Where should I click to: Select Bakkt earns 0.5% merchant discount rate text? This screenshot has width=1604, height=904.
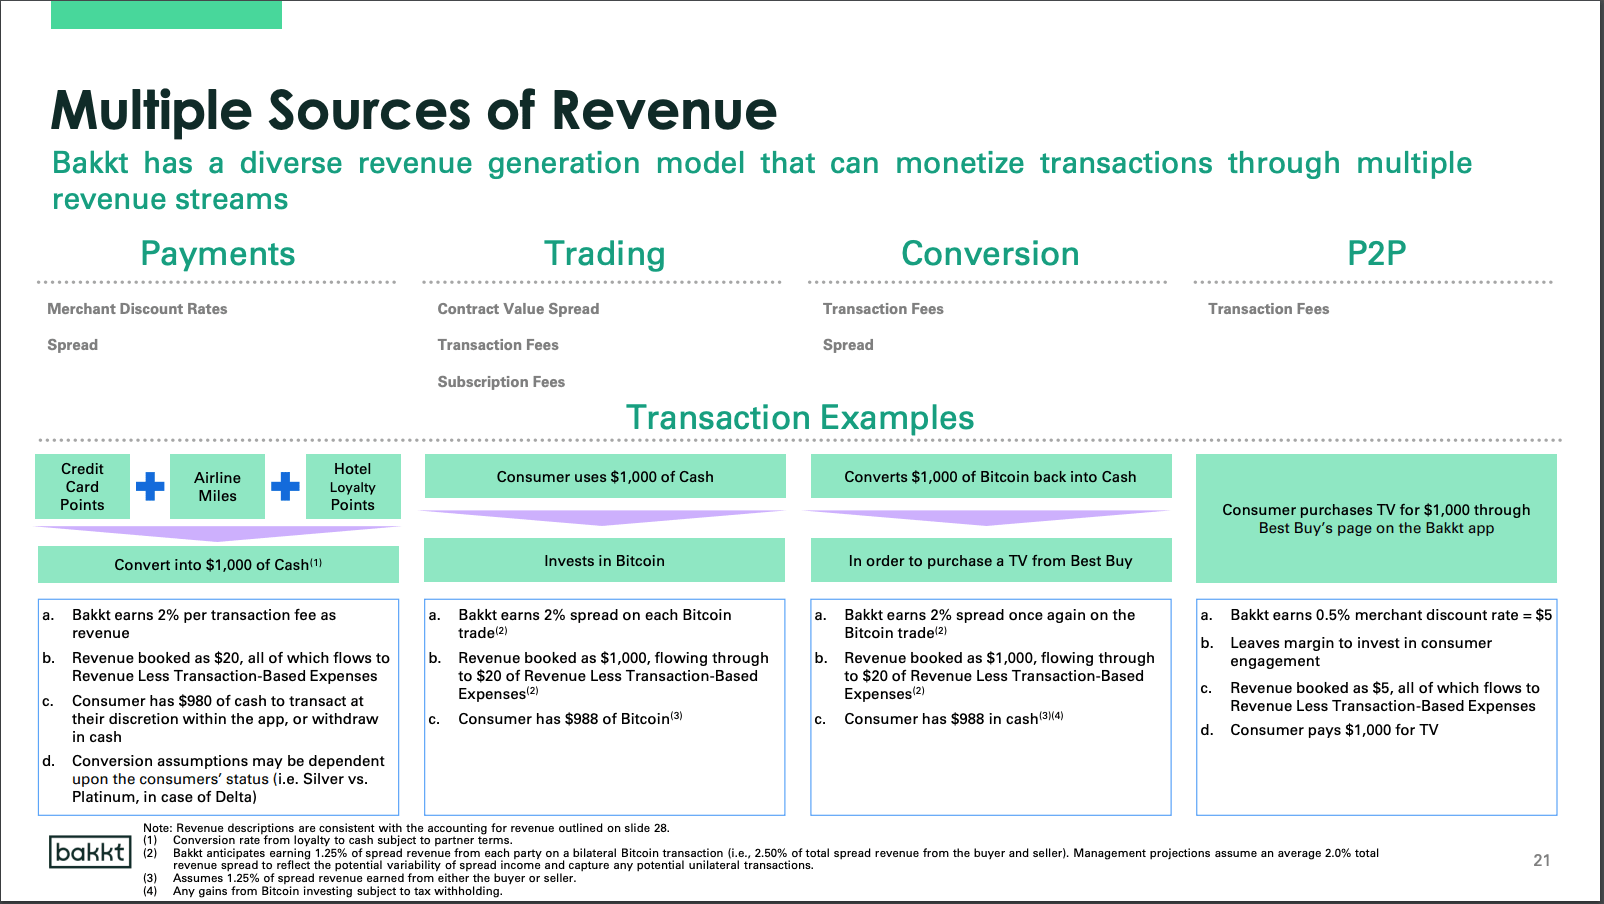tap(1391, 615)
